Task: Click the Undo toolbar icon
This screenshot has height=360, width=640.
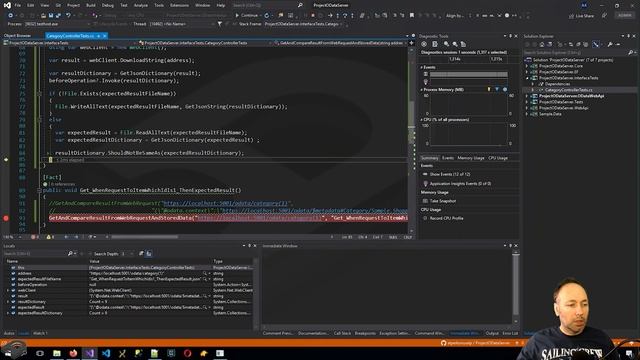Action: click(x=68, y=16)
